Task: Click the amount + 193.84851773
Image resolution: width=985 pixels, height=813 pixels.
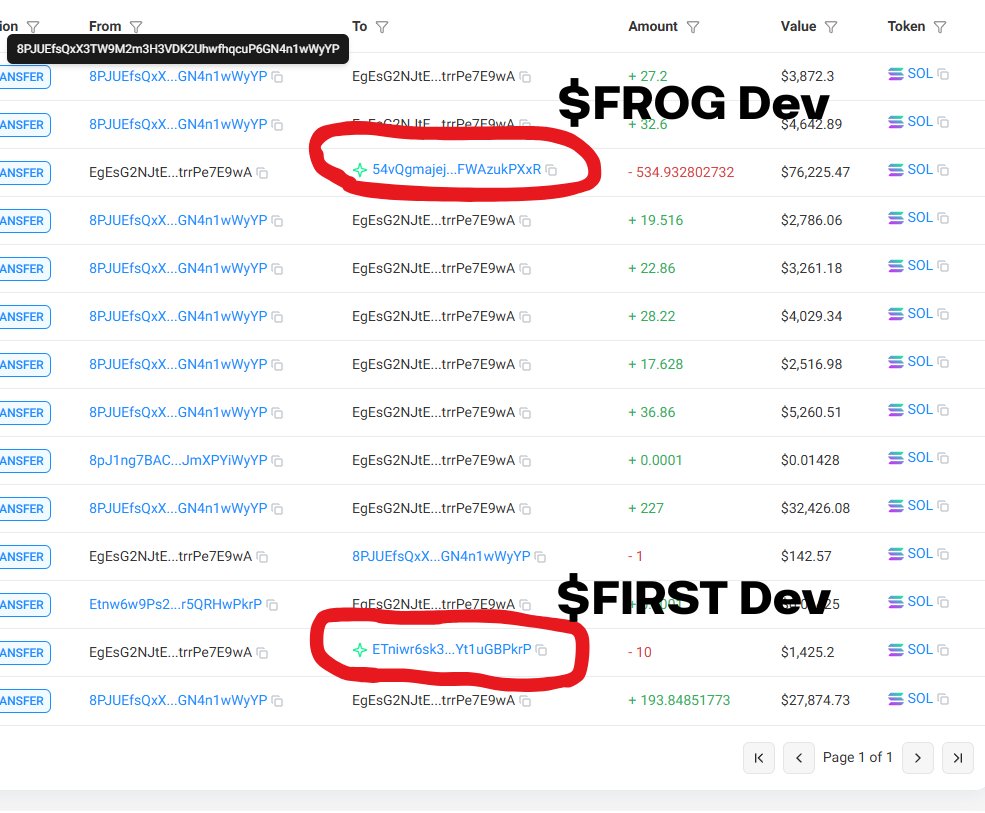Action: 679,701
